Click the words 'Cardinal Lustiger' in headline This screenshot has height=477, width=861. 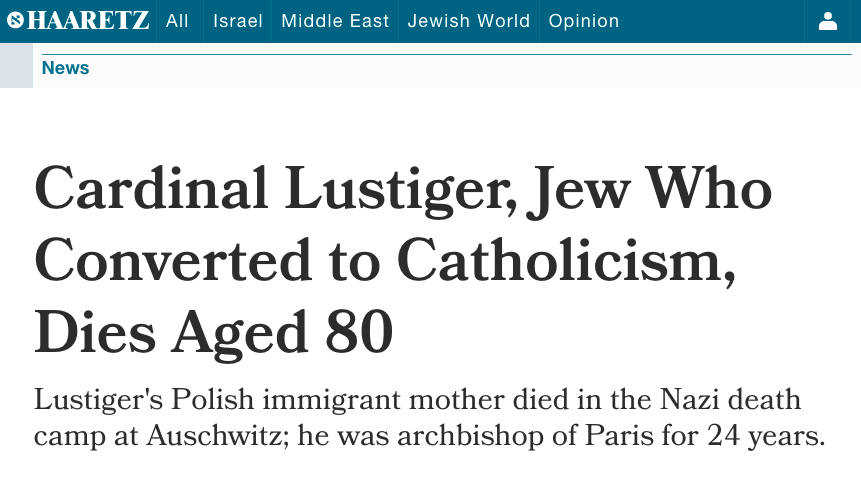point(268,189)
